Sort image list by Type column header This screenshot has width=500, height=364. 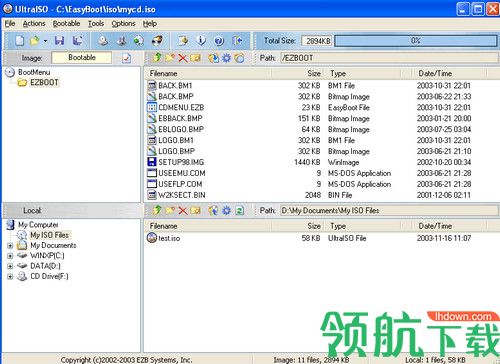[x=363, y=73]
